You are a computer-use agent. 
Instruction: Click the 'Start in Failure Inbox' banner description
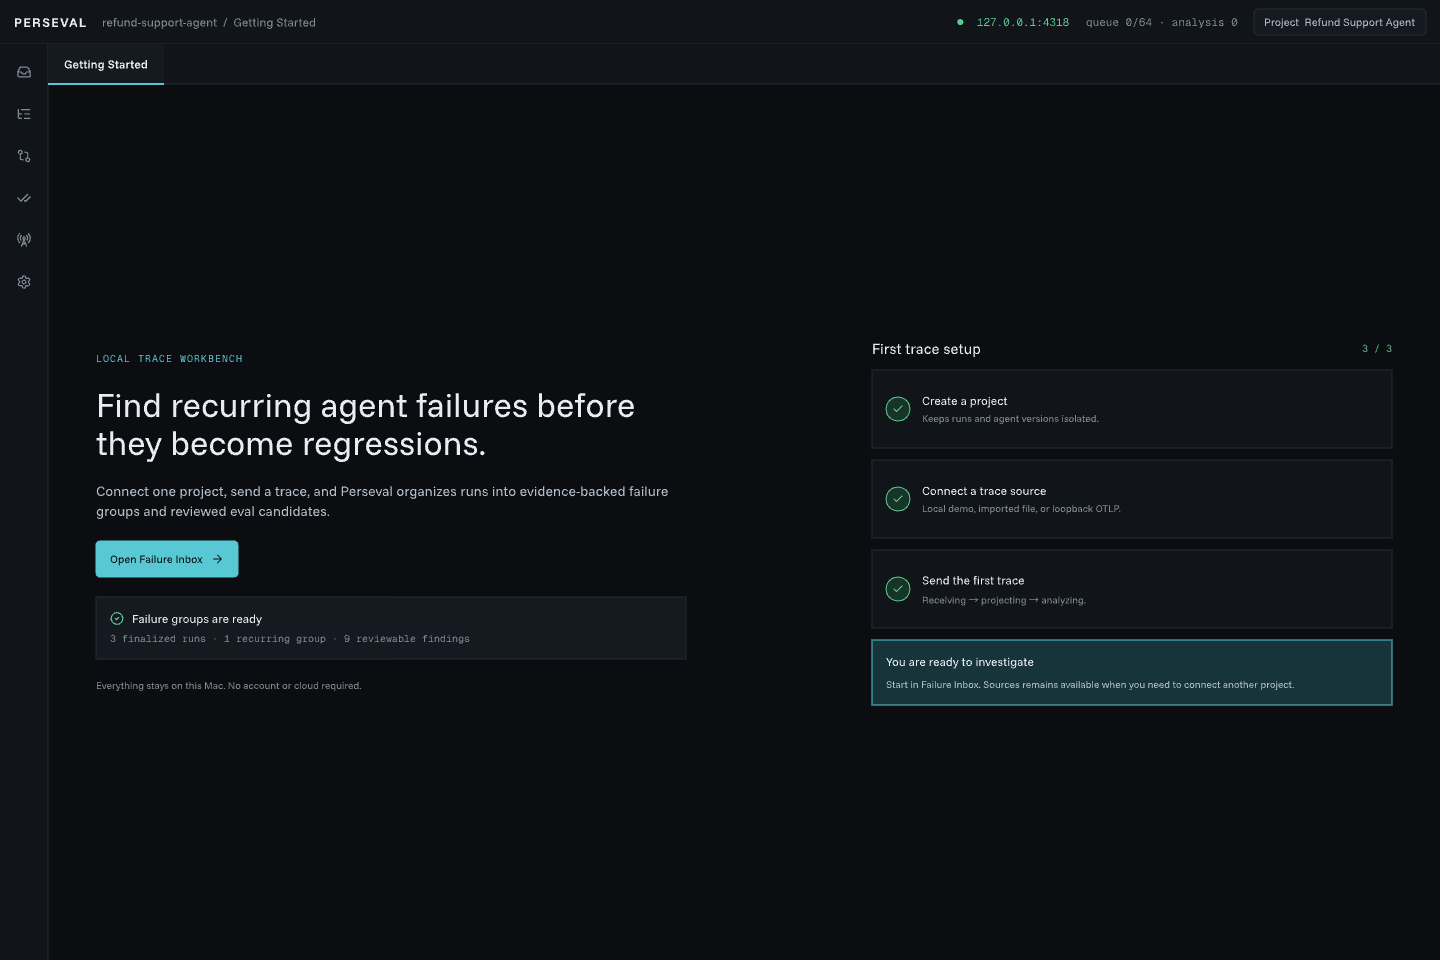pyautogui.click(x=1090, y=685)
